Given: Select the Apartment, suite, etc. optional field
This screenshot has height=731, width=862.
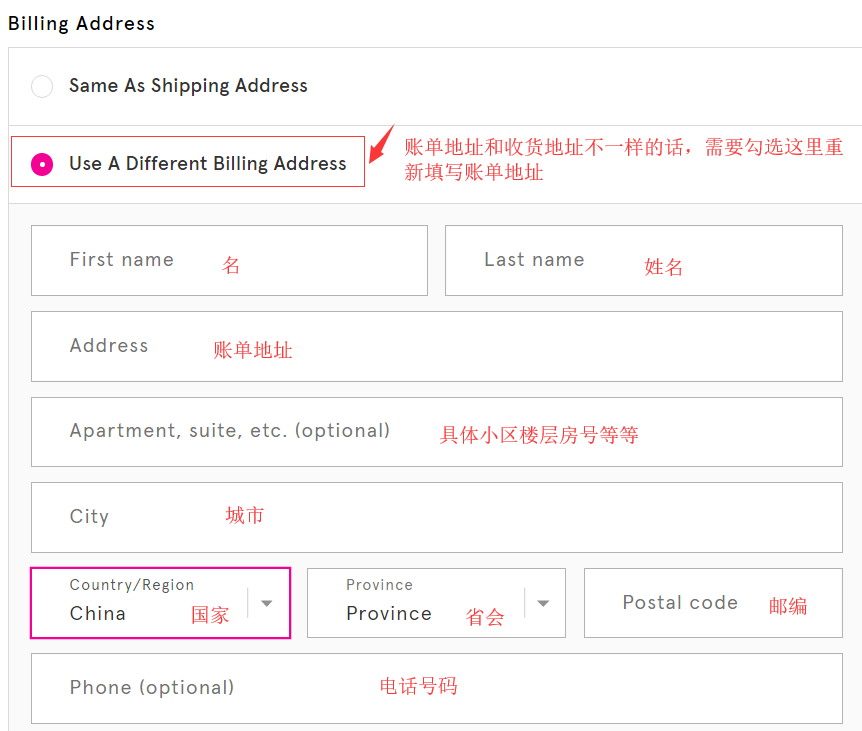Looking at the screenshot, I should pos(436,432).
